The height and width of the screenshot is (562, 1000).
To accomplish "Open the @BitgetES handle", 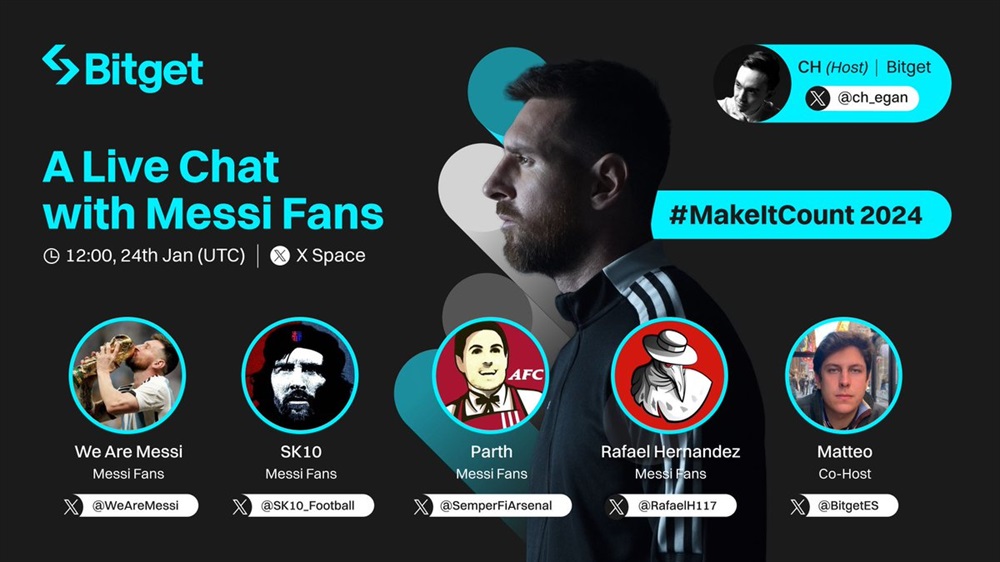I will (x=842, y=506).
